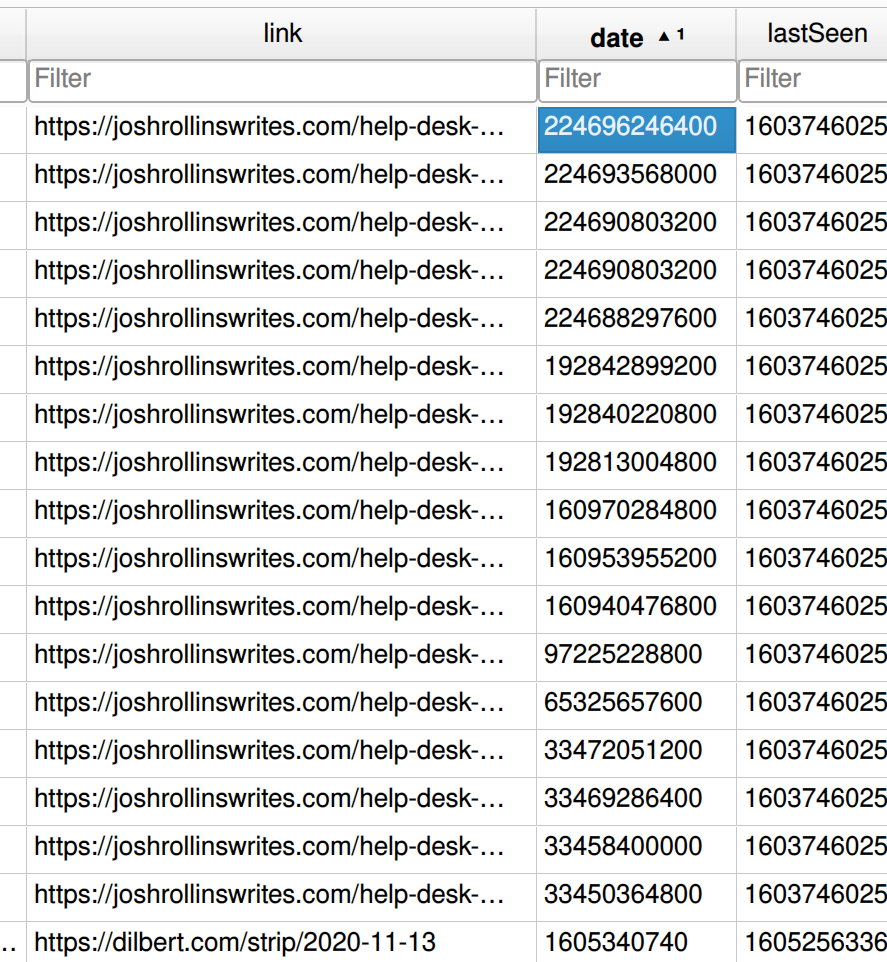Screen dimensions: 887x962
Task: Select link cell in row dated 224696246400
Action: (282, 129)
